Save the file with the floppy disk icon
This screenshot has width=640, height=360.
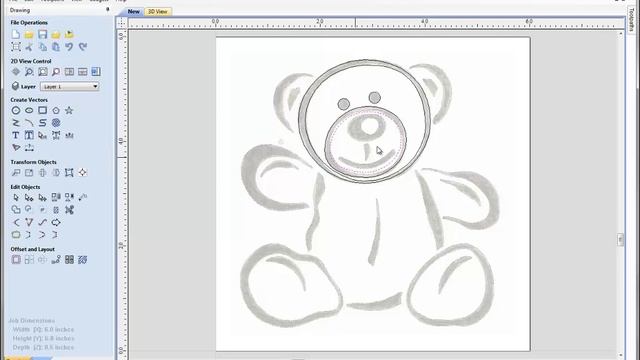[42, 34]
